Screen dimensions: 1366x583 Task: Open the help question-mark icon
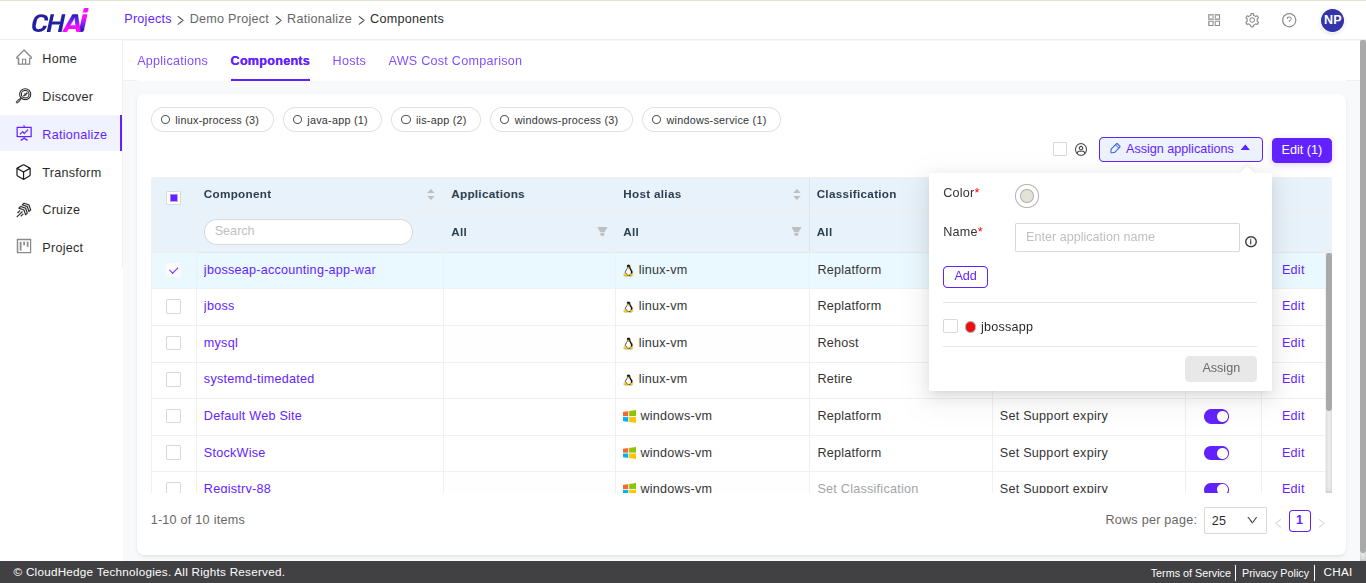[x=1289, y=19]
